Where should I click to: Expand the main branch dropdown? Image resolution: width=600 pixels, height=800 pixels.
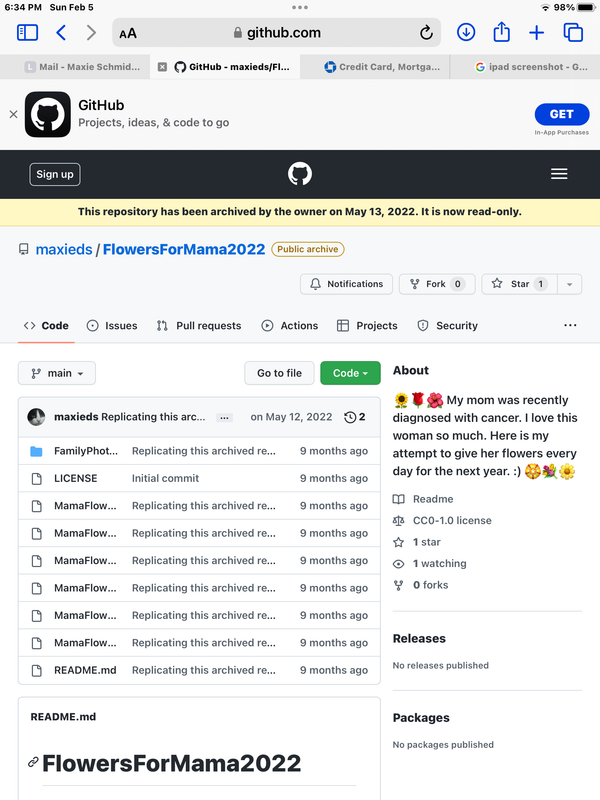[57, 373]
